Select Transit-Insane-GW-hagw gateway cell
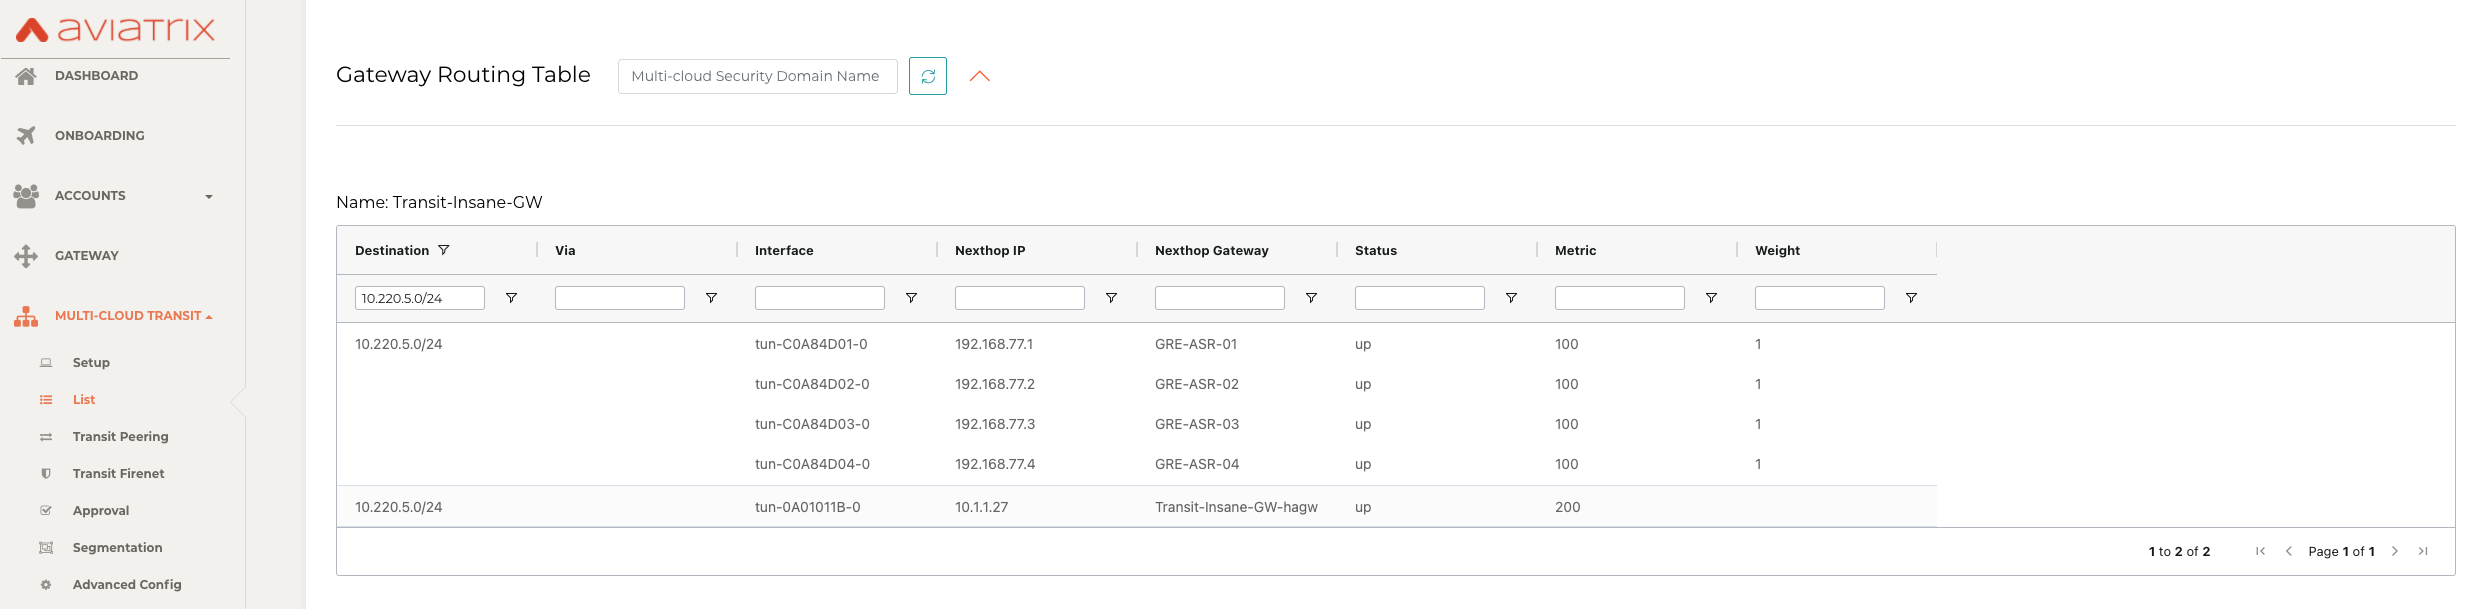 (1236, 507)
